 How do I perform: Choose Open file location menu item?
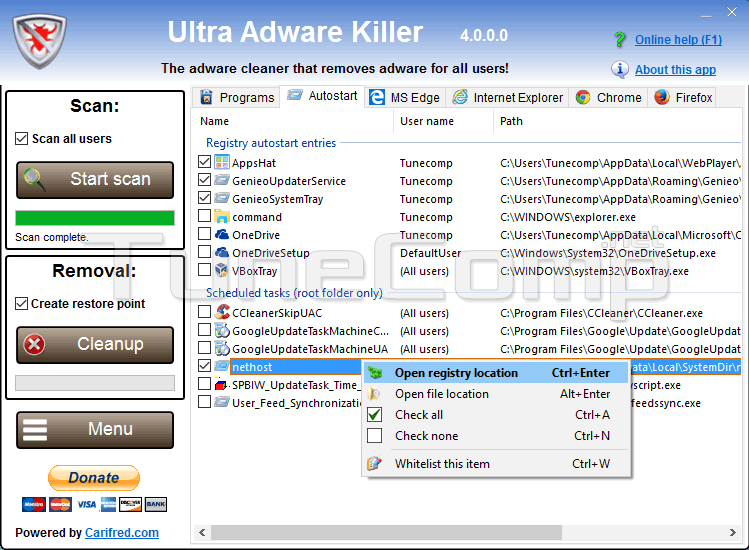(496, 394)
